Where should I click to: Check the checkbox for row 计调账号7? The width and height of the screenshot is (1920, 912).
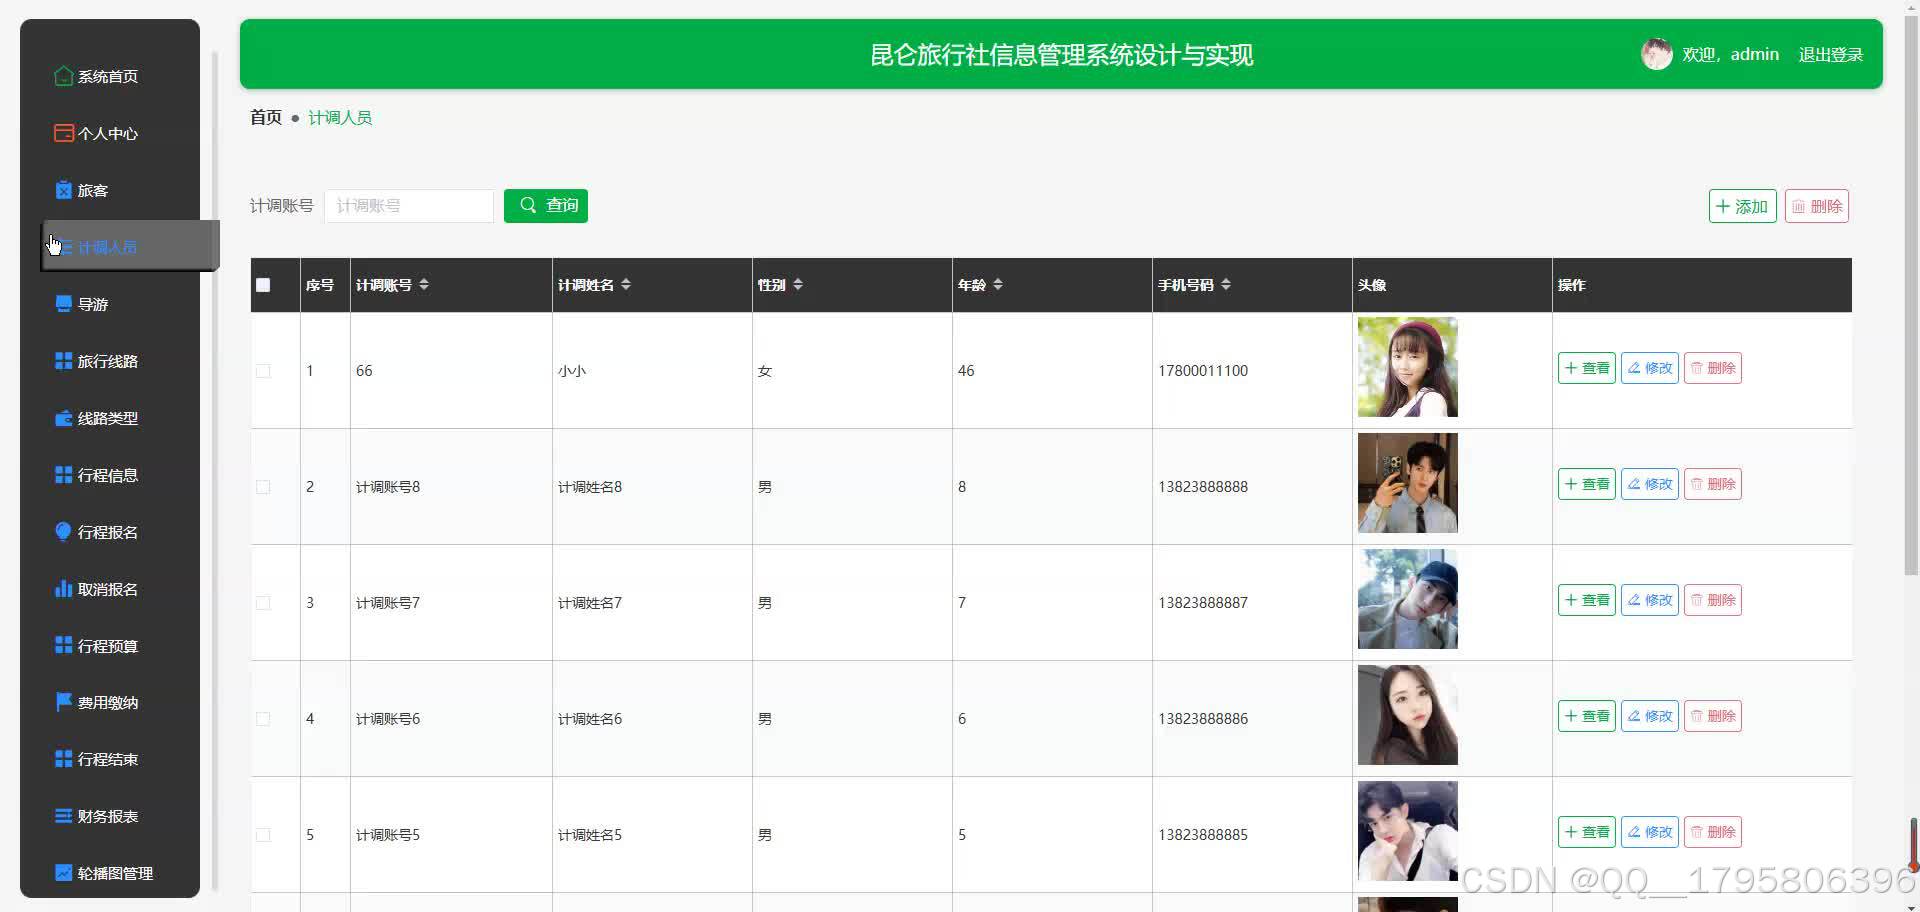(263, 603)
